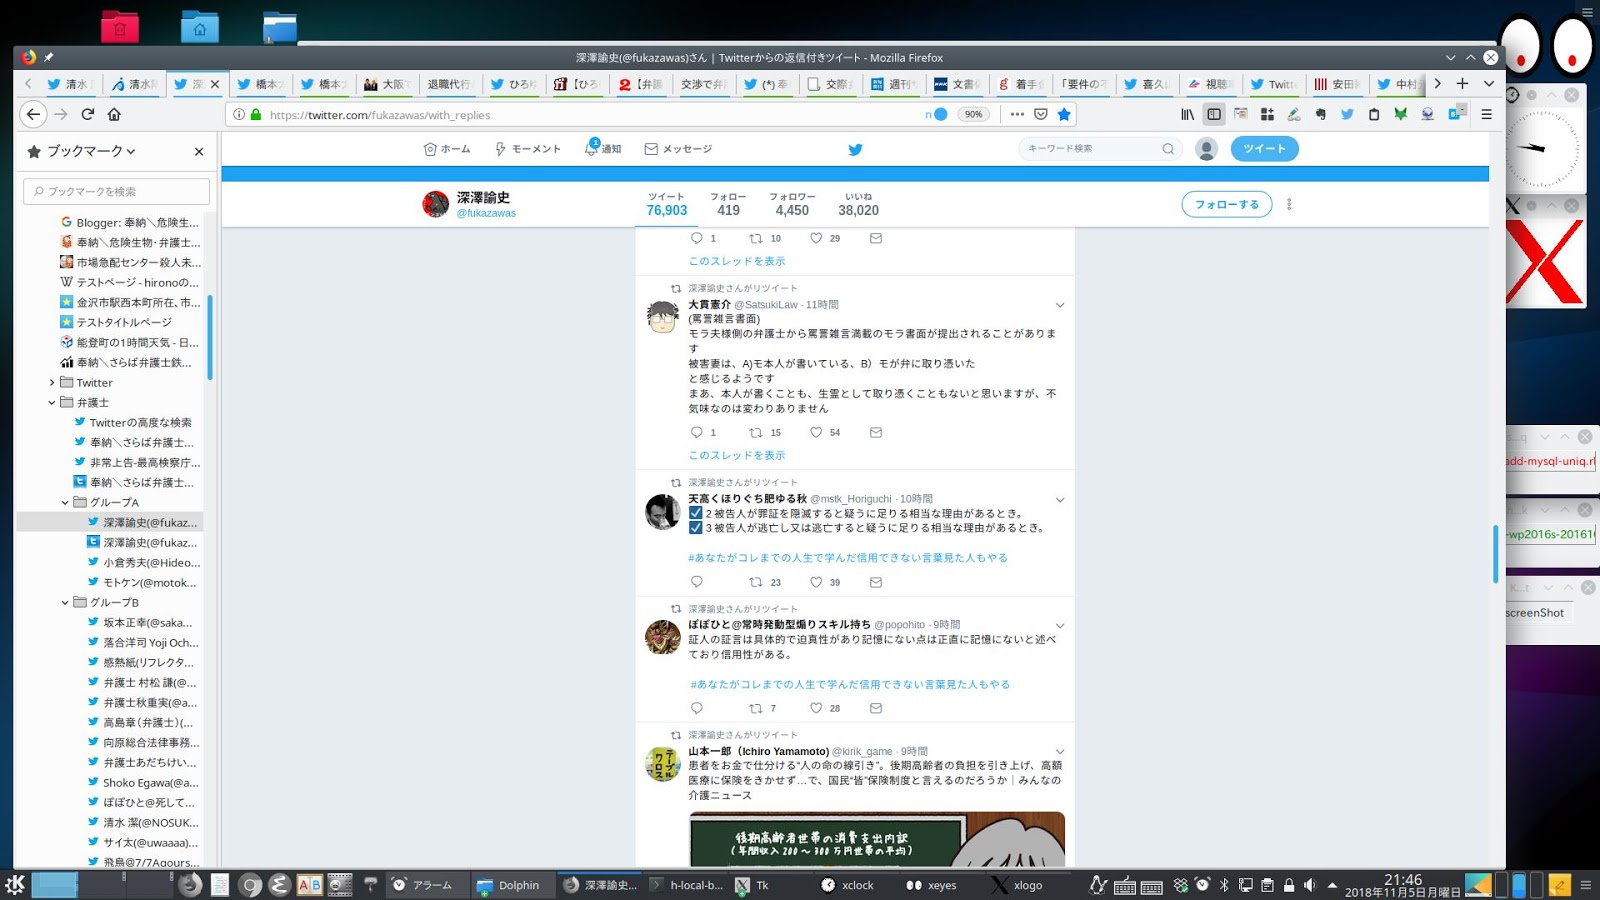Click the 90% zoom level indicator
The width and height of the screenshot is (1600, 900).
(973, 114)
